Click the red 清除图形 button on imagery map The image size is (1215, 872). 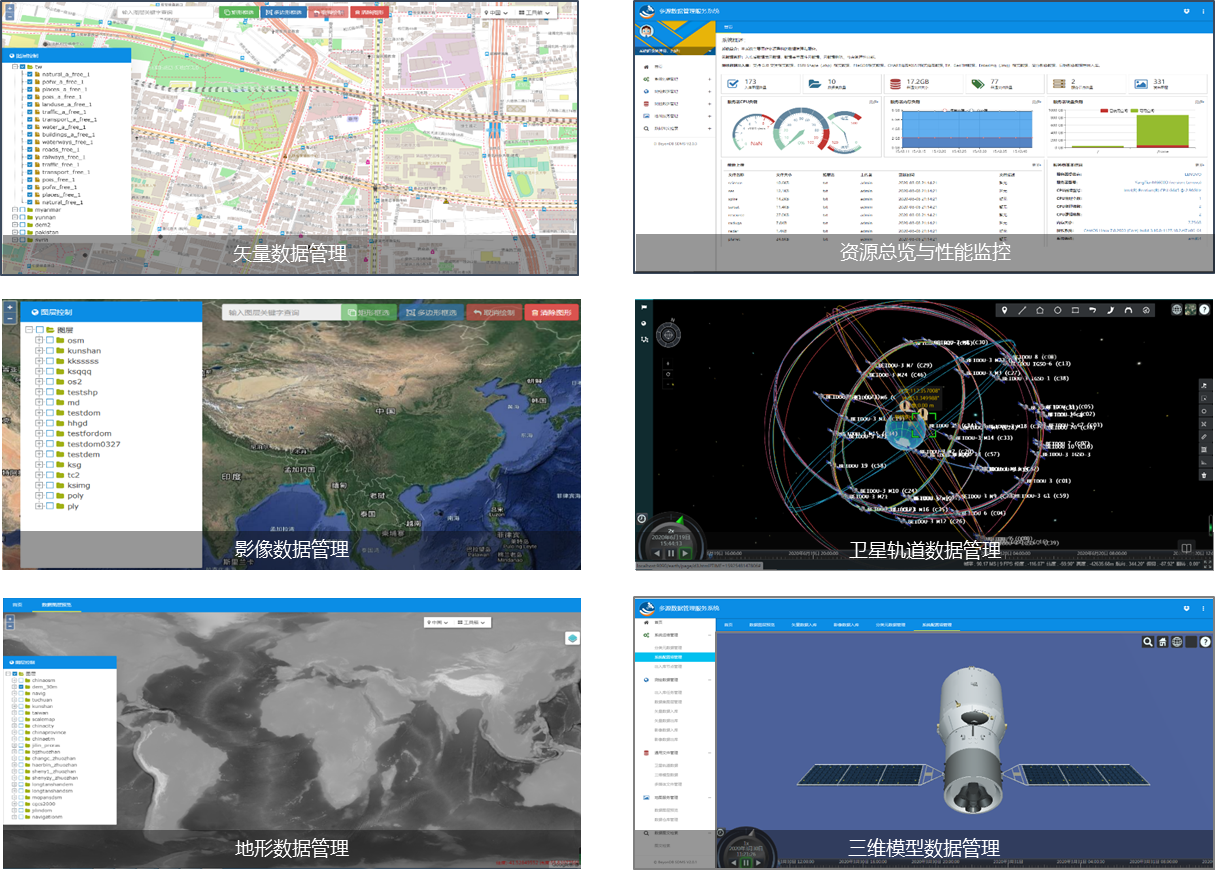[551, 313]
